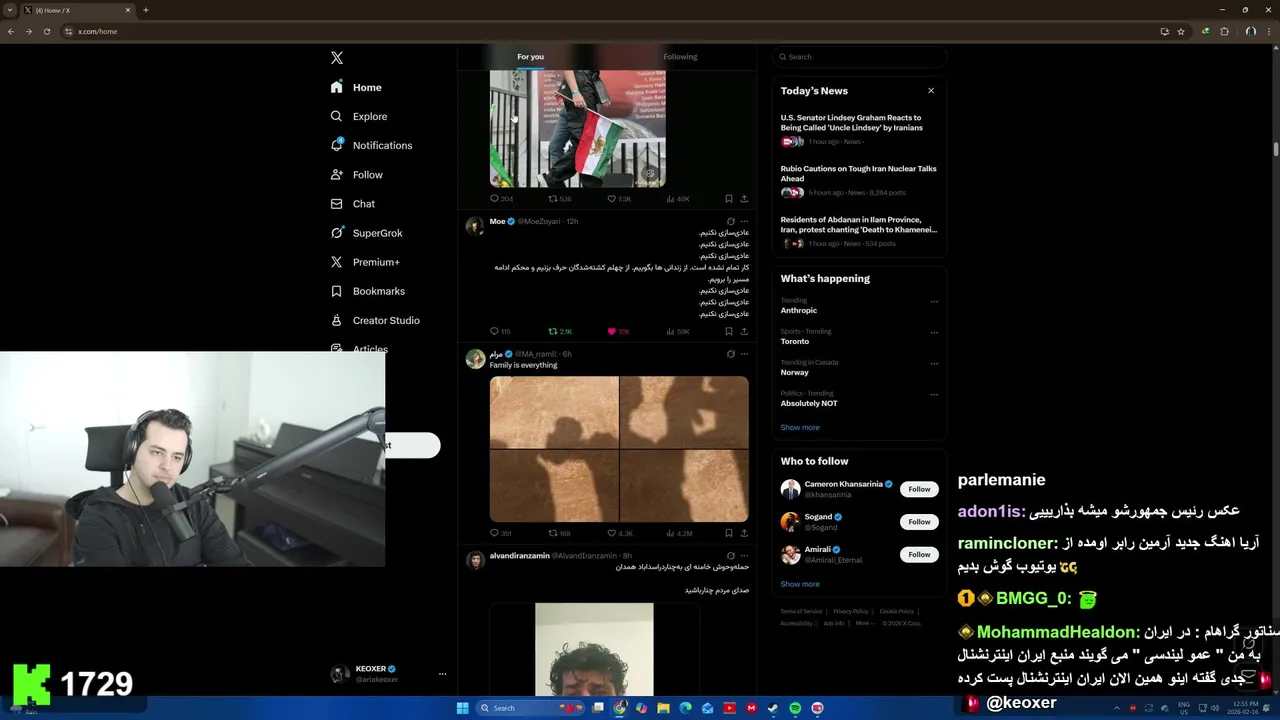Focus the X Search box
Image resolution: width=1280 pixels, height=720 pixels.
(x=859, y=57)
